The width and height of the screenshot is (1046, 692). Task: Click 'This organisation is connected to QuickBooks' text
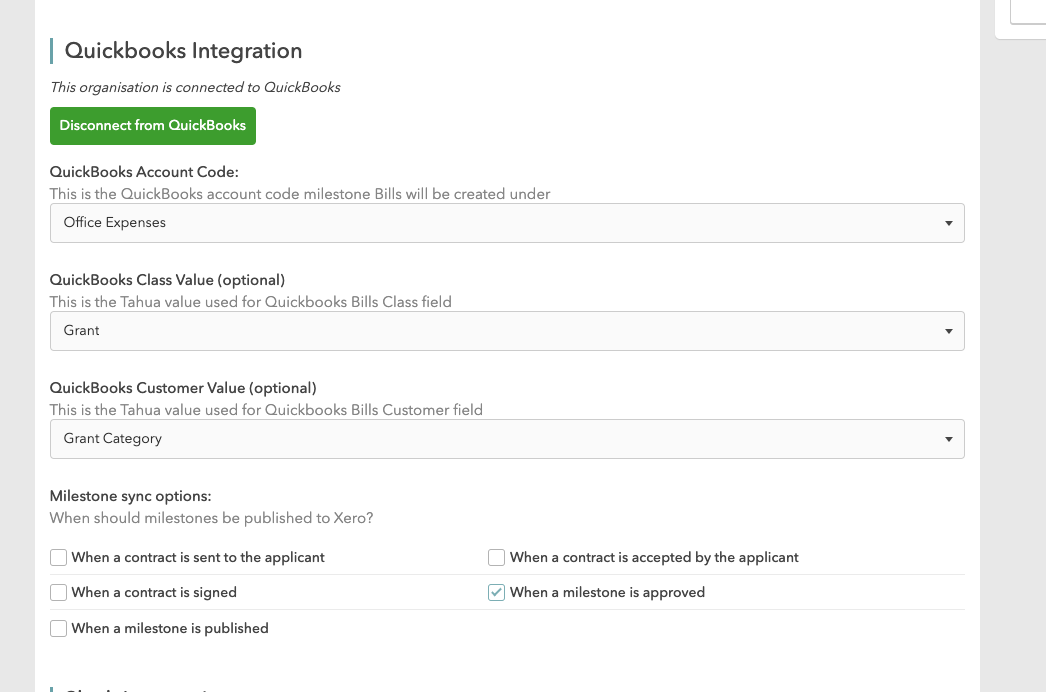tap(195, 87)
